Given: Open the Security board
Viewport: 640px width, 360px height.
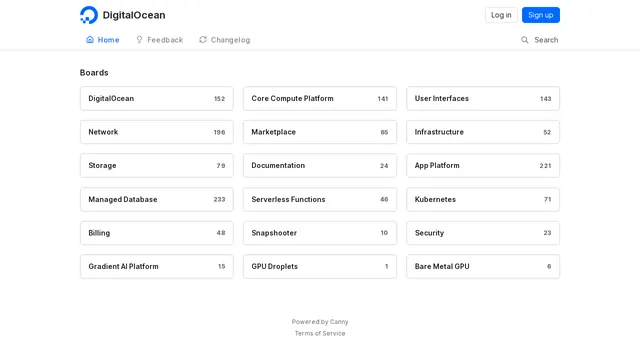Looking at the screenshot, I should (x=483, y=233).
